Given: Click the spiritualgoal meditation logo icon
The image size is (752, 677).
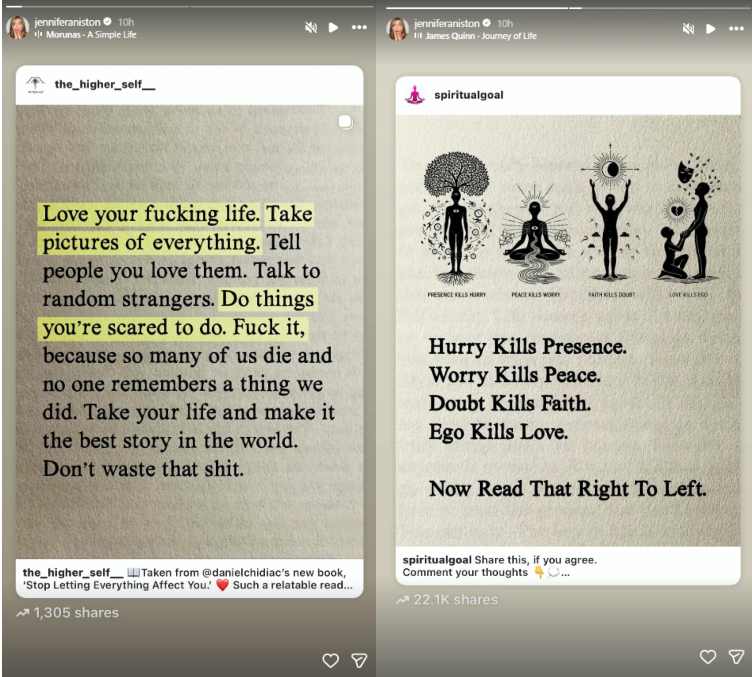Looking at the screenshot, I should point(415,94).
